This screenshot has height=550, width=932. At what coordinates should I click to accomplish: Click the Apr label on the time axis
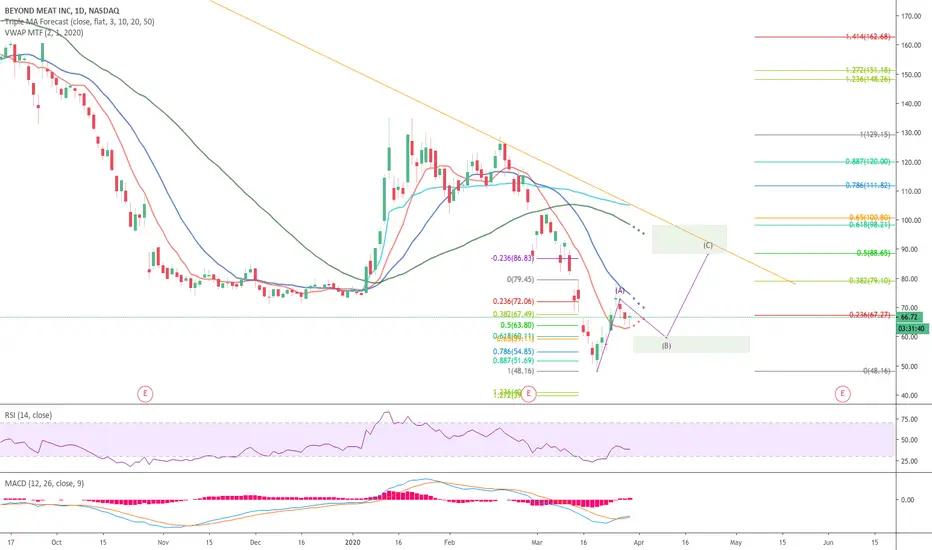638,542
